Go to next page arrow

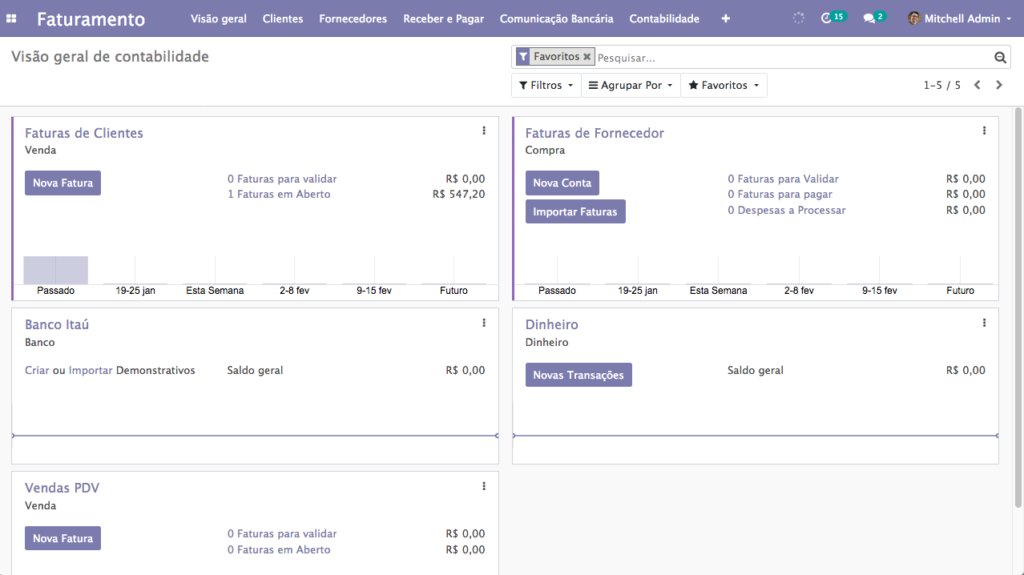point(999,85)
